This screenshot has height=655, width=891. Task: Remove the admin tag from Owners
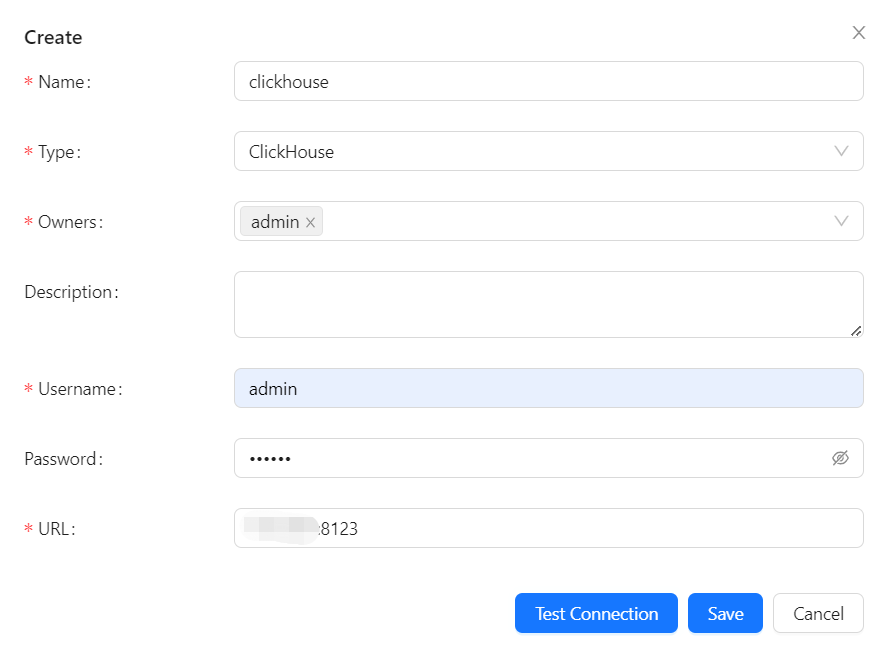pos(311,221)
